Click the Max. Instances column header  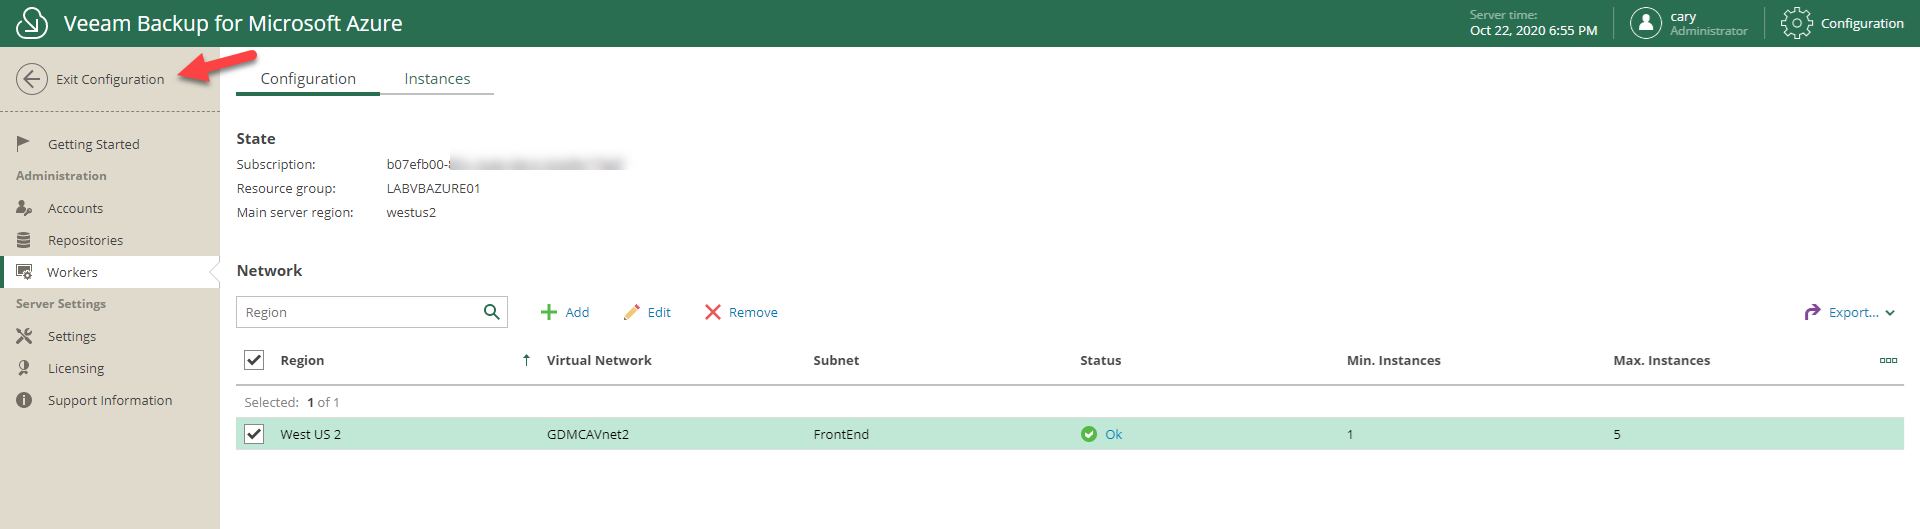pos(1661,360)
